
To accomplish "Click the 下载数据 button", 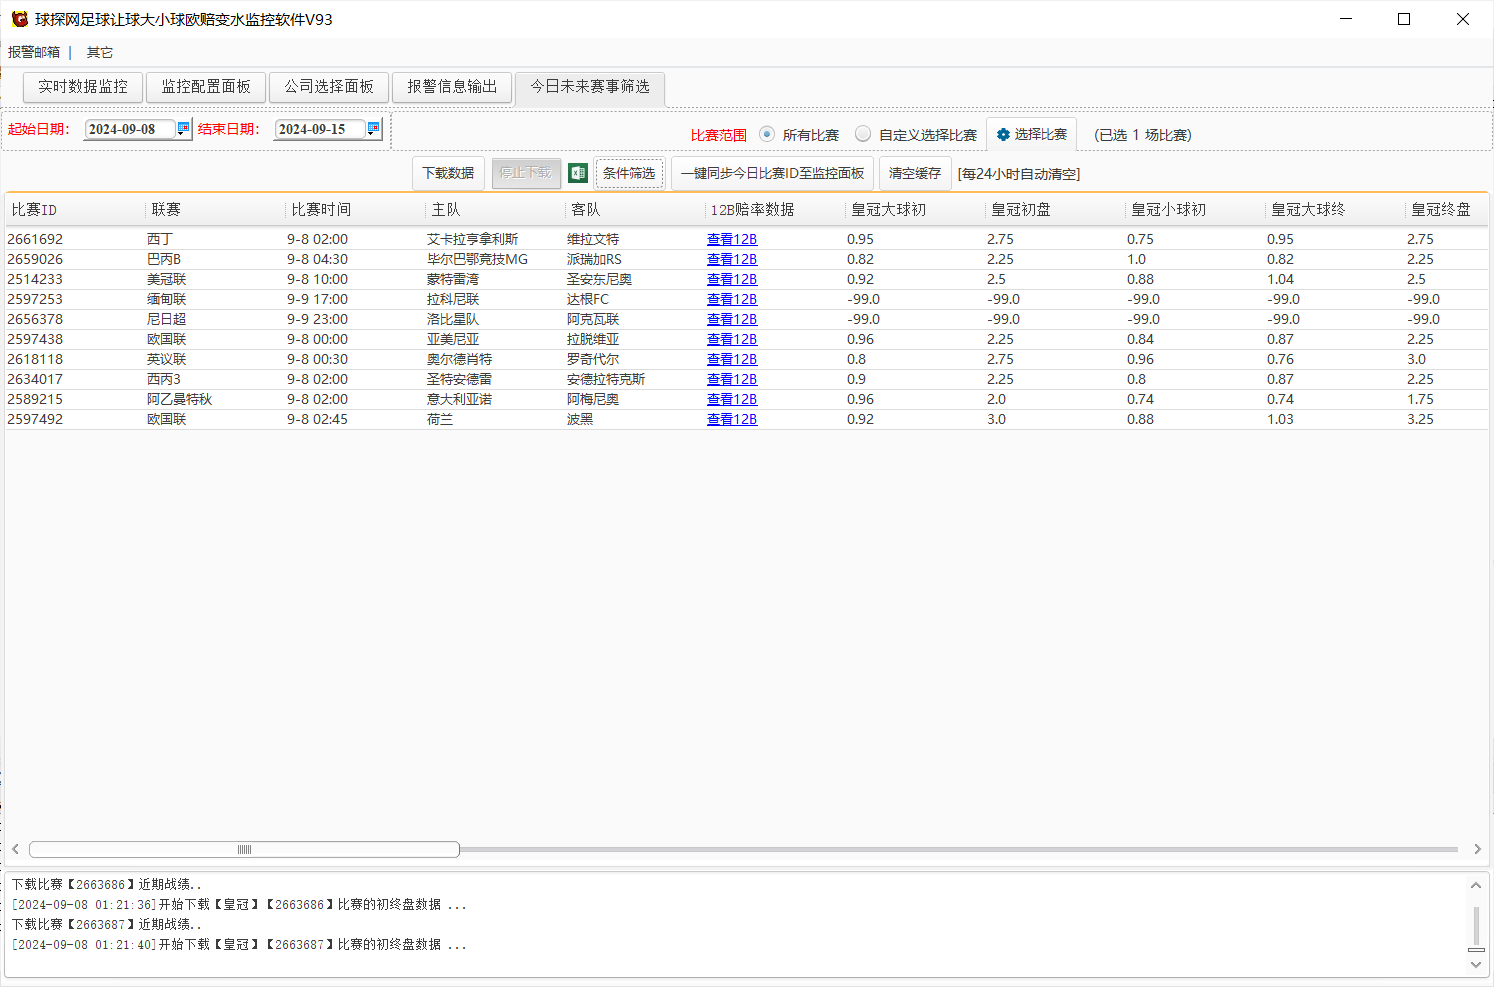I will 448,173.
